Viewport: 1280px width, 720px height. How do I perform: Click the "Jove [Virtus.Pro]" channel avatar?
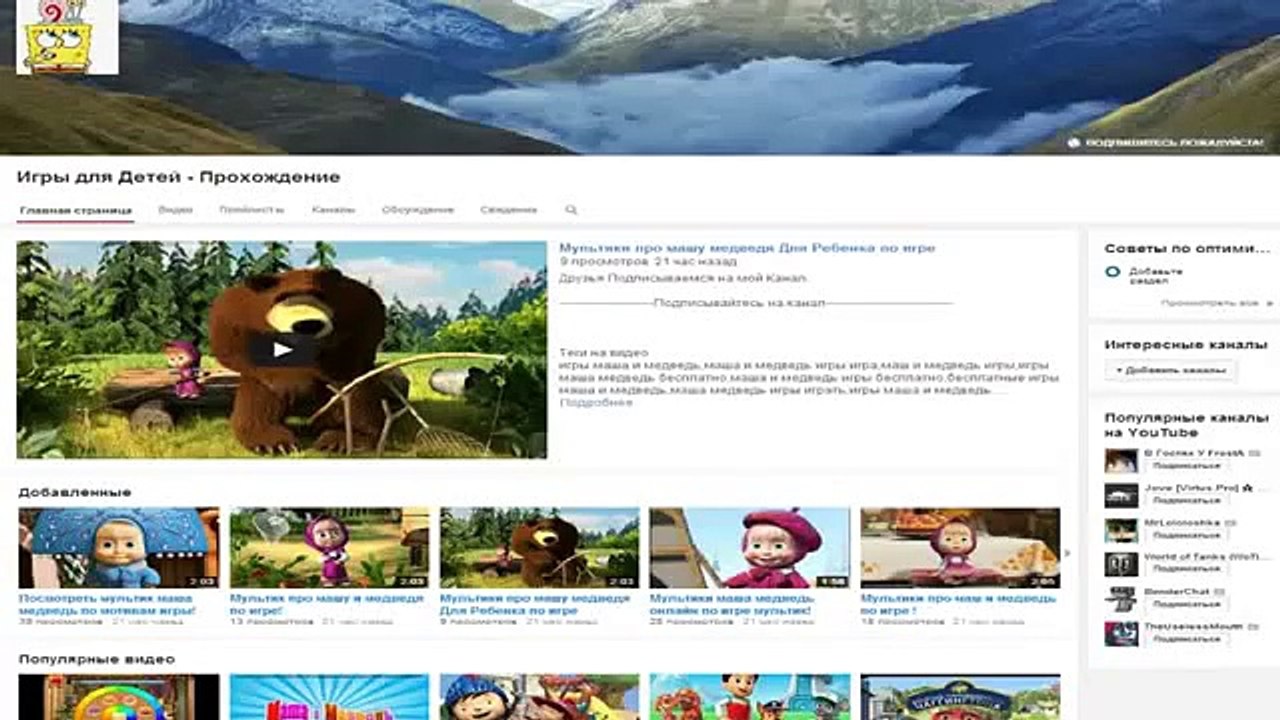point(1121,495)
